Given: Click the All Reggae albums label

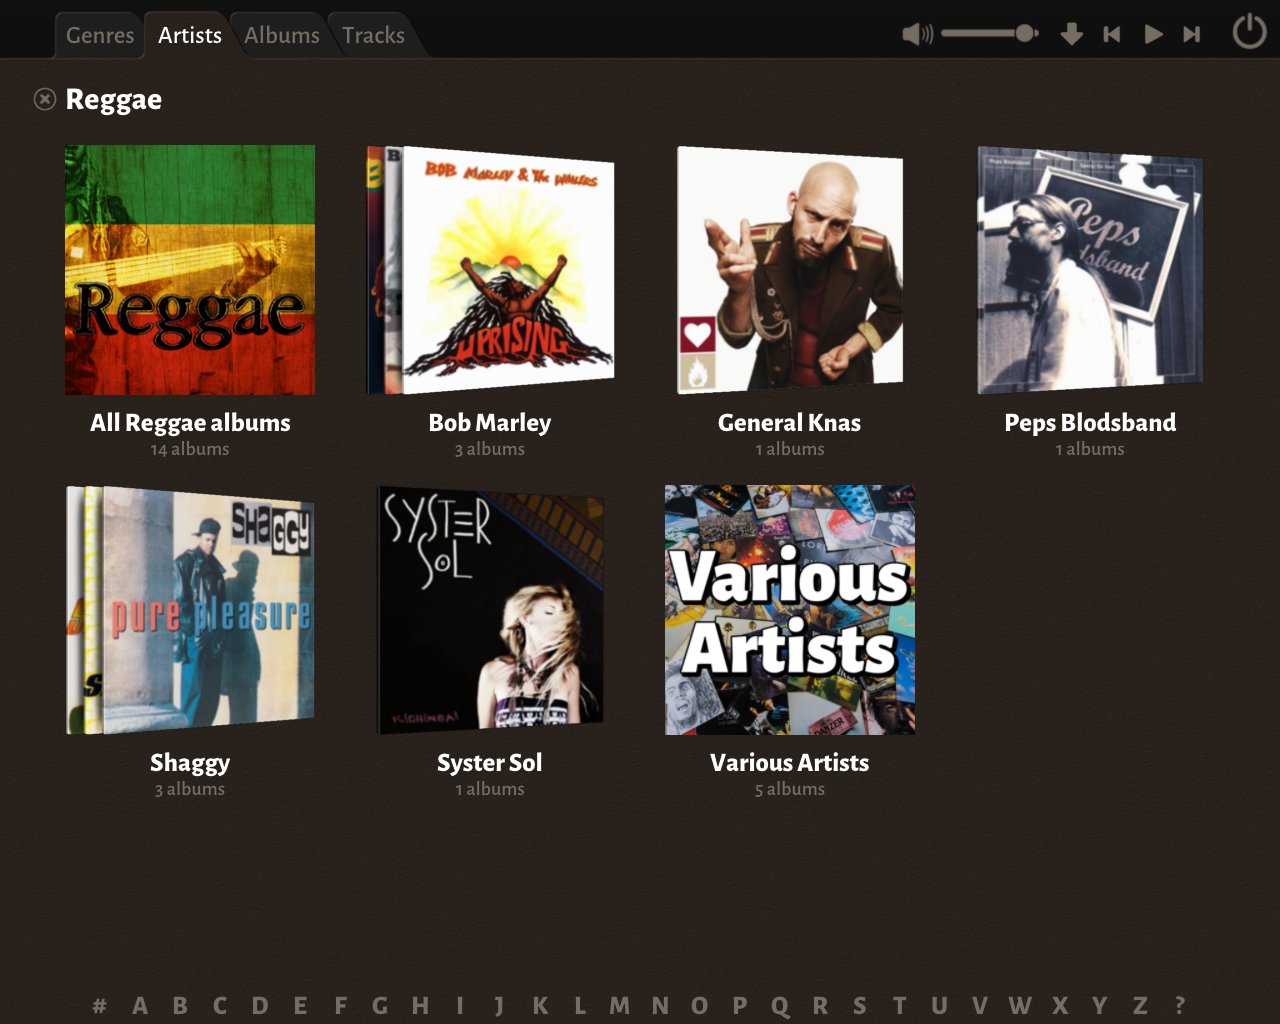Looking at the screenshot, I should coord(190,423).
